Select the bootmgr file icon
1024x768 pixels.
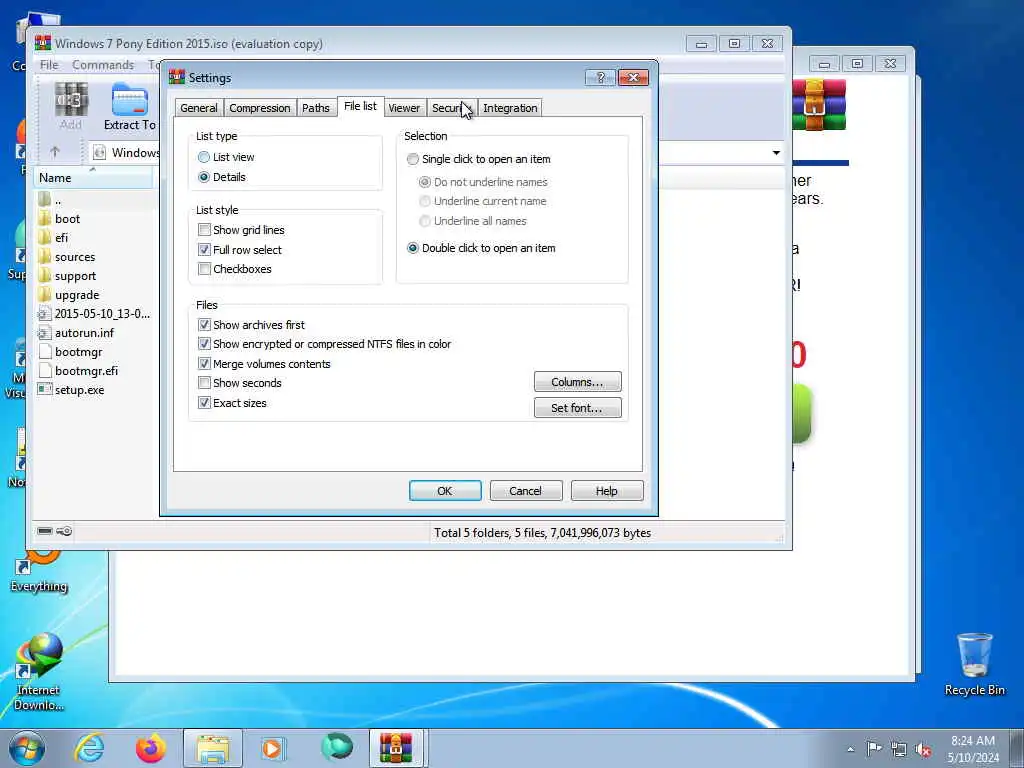pos(44,351)
